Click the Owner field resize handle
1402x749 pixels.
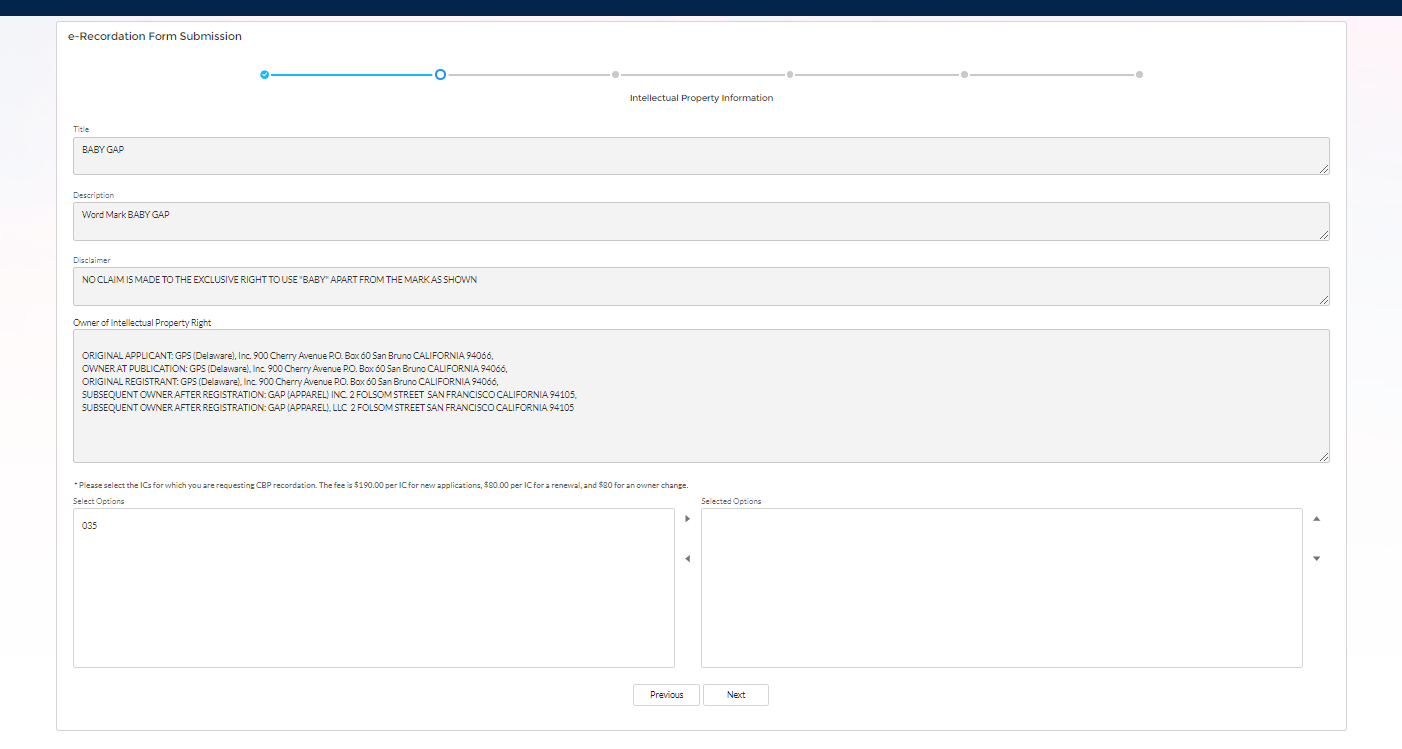(1324, 457)
